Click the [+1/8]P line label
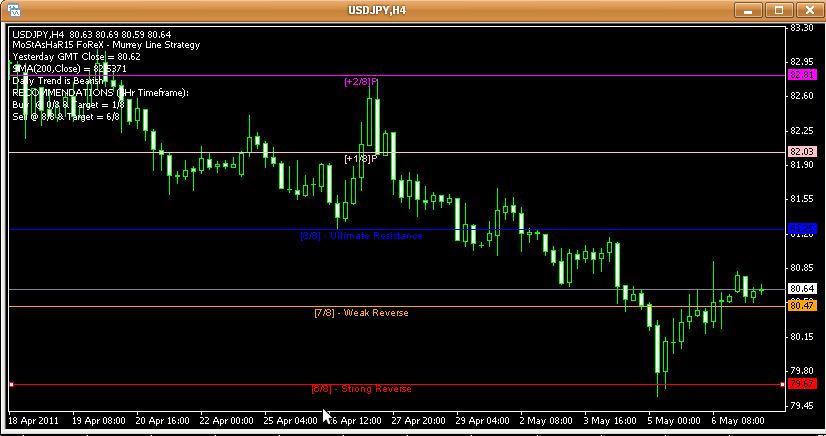 361,158
